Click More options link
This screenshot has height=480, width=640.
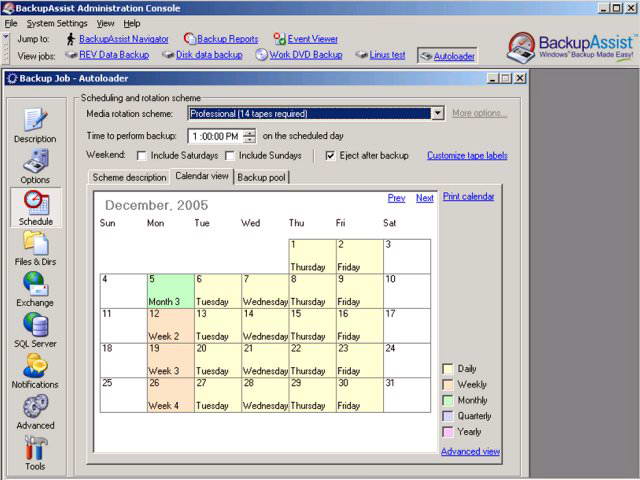click(x=479, y=113)
